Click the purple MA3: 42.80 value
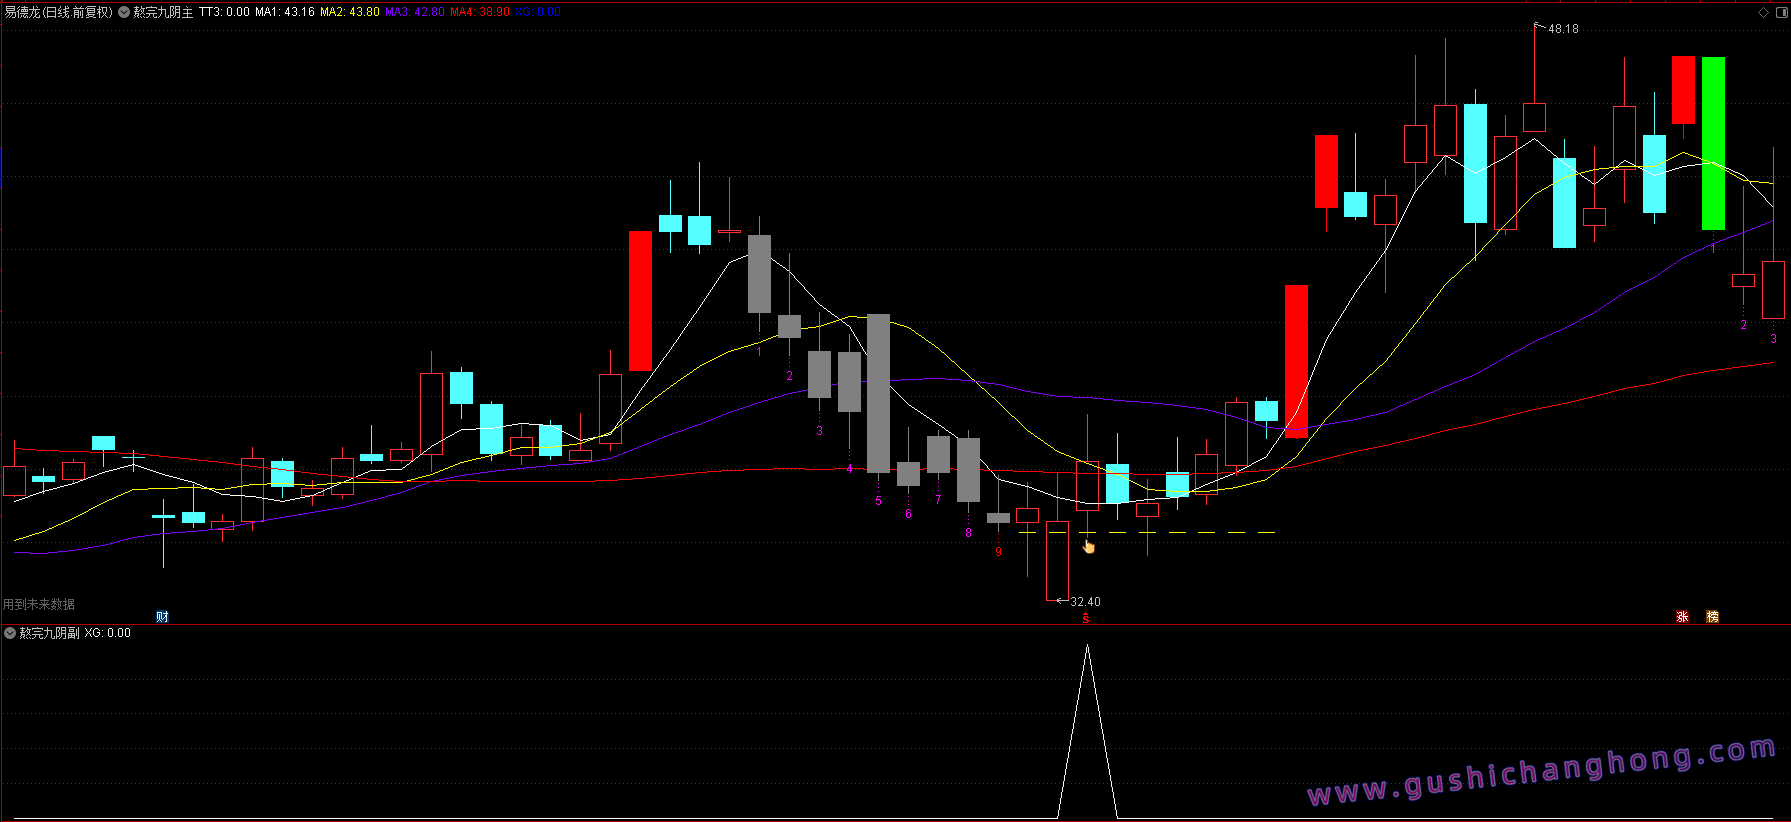This screenshot has height=822, width=1791. tap(415, 12)
